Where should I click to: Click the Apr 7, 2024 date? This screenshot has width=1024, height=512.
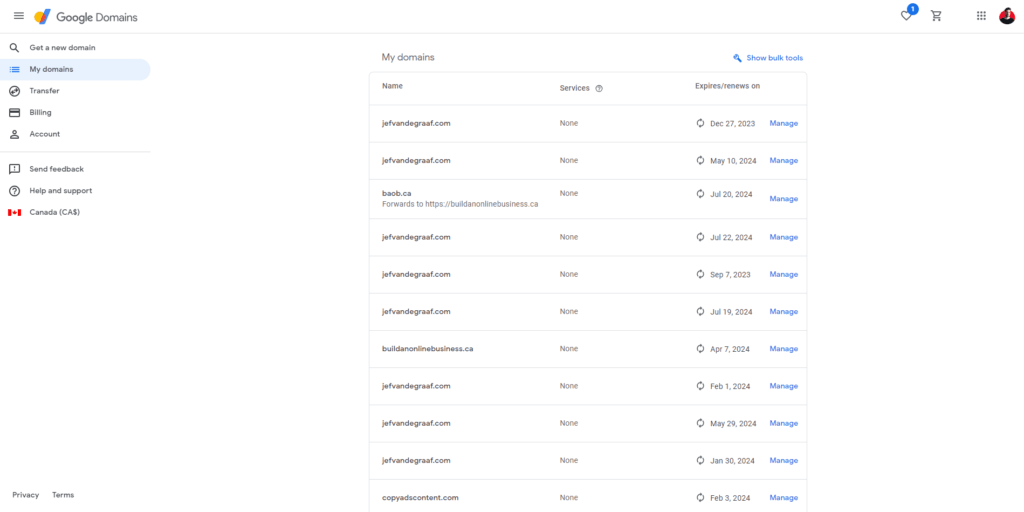tap(730, 349)
